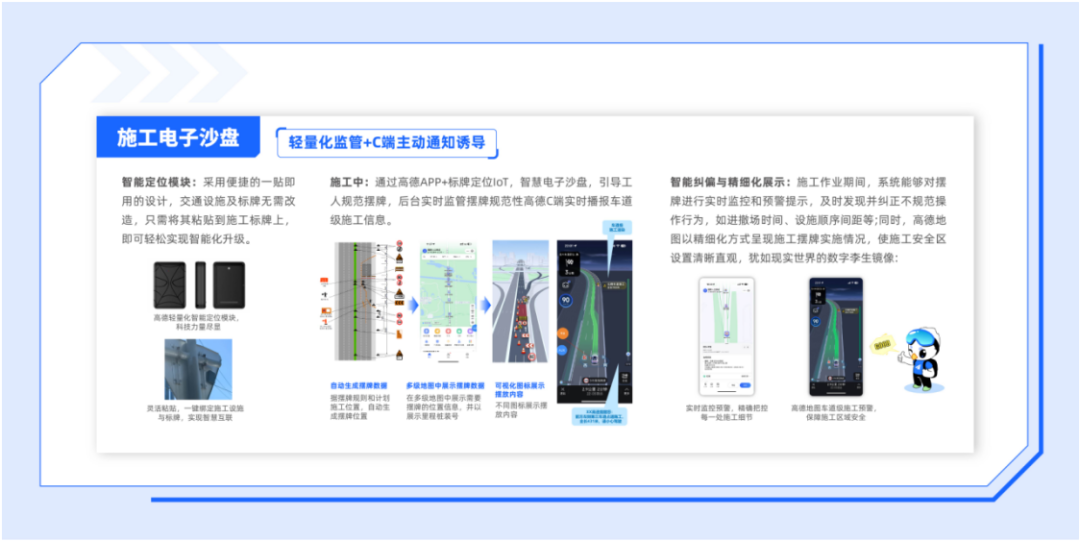Open the 3D road with construction trucks image
Screen dimensions: 1080x542
pos(520,305)
